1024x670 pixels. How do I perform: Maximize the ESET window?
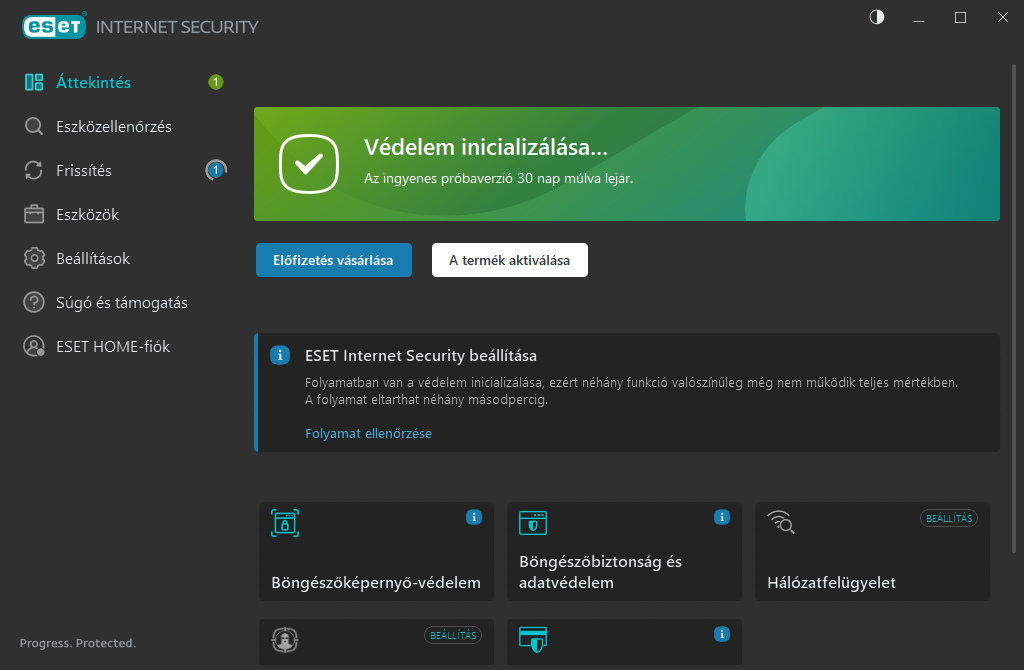960,18
